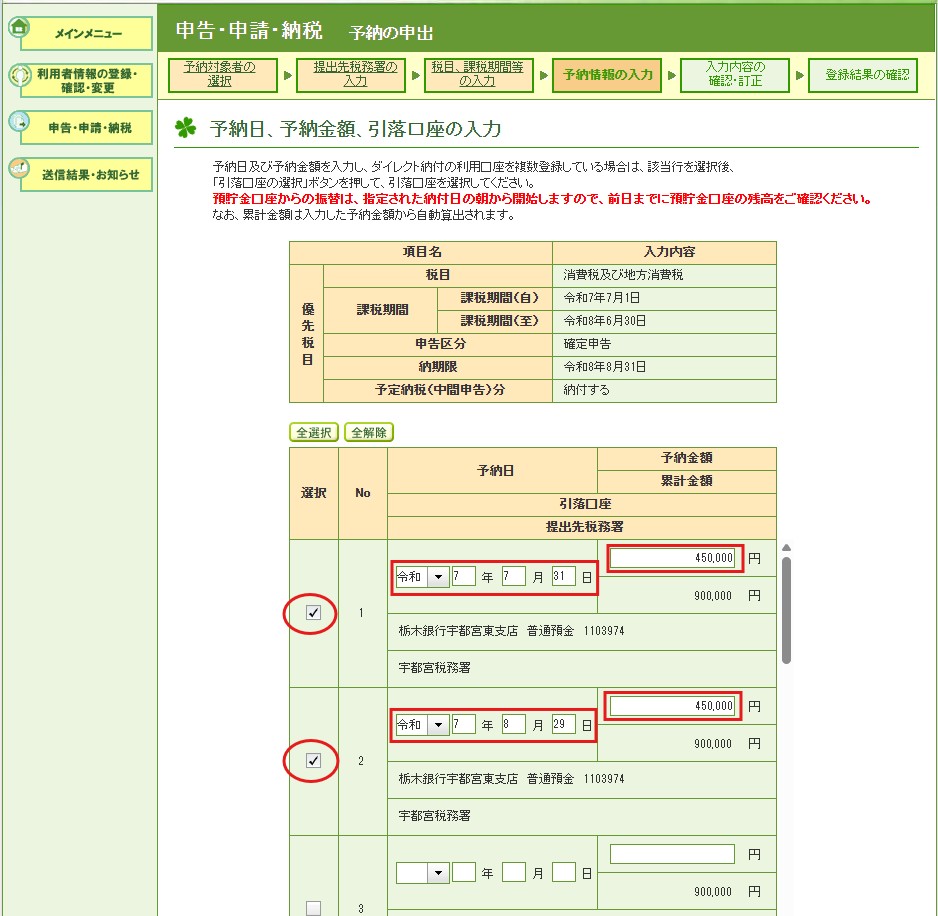Click the 900,000 cumulative amount in row 1
The width and height of the screenshot is (938, 916).
712,596
